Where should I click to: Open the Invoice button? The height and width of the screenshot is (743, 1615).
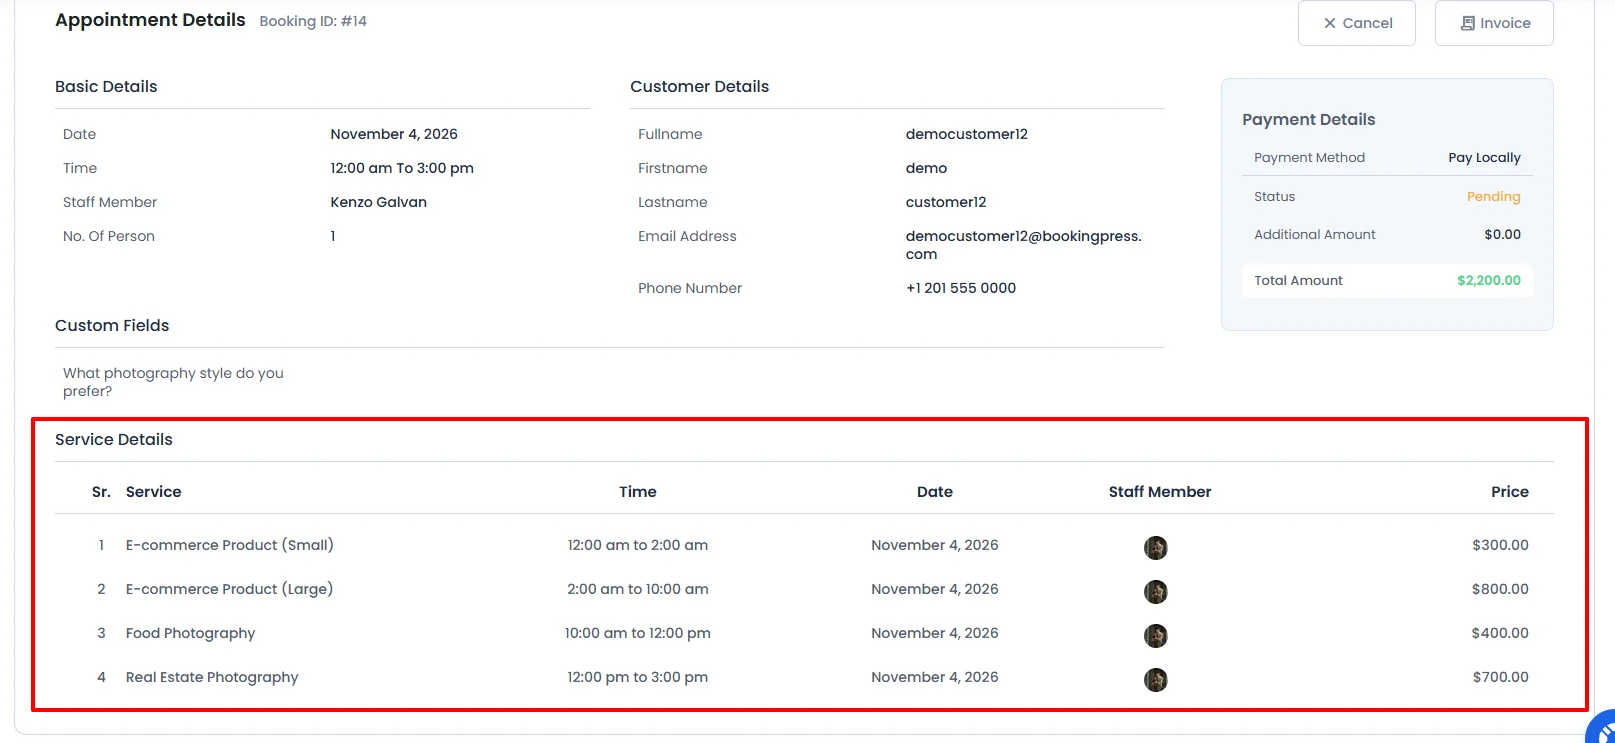pos(1494,23)
